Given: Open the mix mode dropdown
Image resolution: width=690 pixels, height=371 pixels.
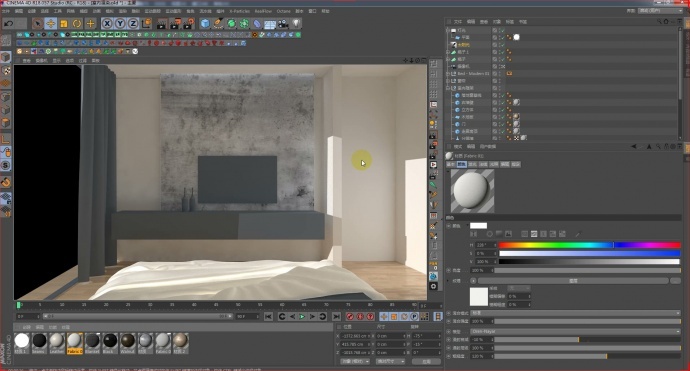Looking at the screenshot, I should click(576, 313).
